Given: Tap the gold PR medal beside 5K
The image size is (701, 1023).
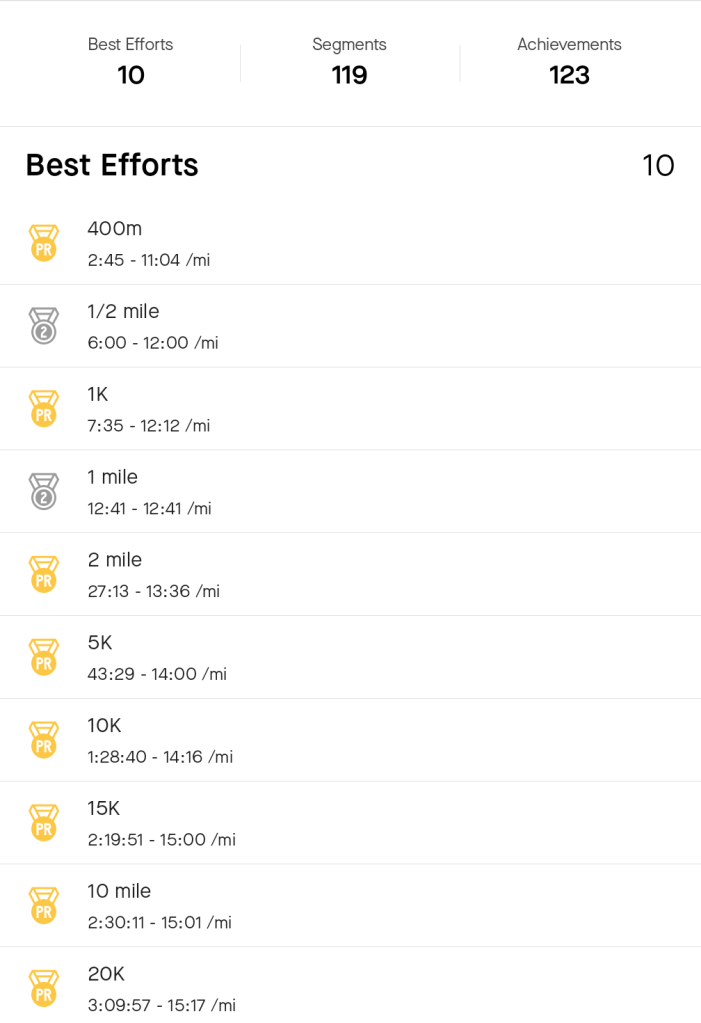Looking at the screenshot, I should (43, 657).
